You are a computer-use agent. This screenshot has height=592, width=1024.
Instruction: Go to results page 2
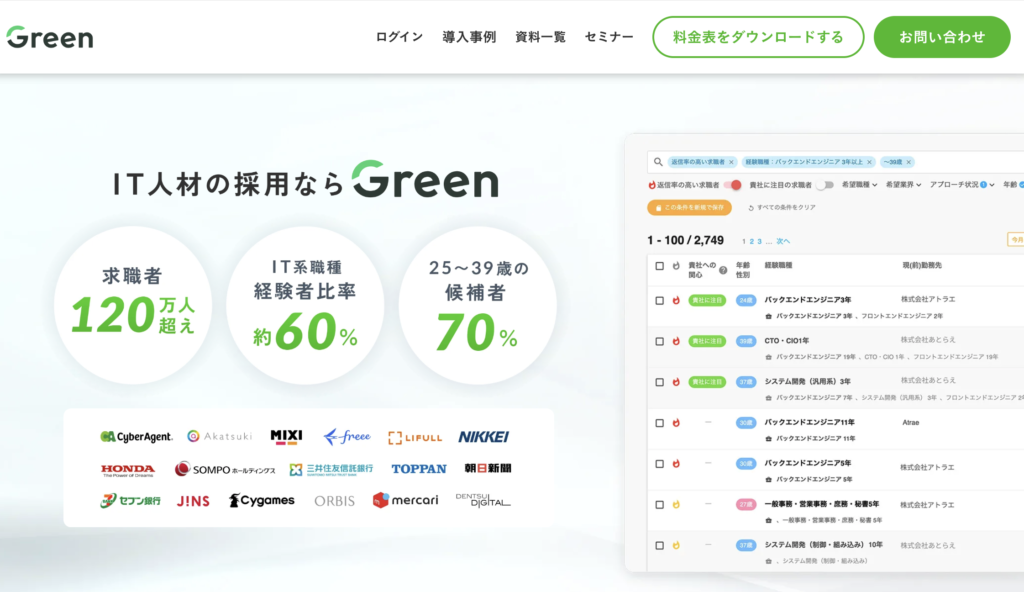point(752,242)
